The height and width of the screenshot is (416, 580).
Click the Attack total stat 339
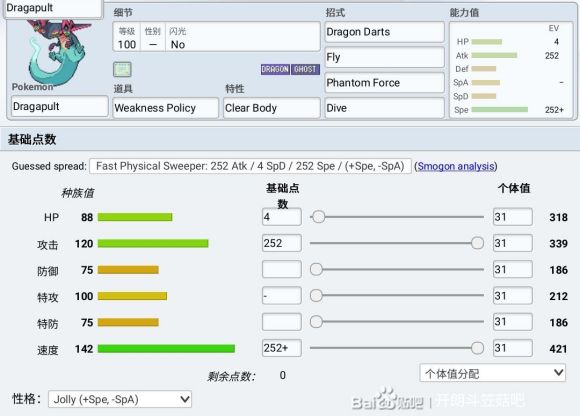tap(558, 243)
